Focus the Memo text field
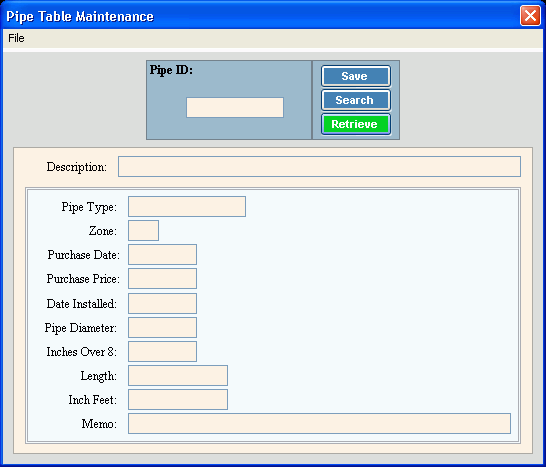 point(319,424)
